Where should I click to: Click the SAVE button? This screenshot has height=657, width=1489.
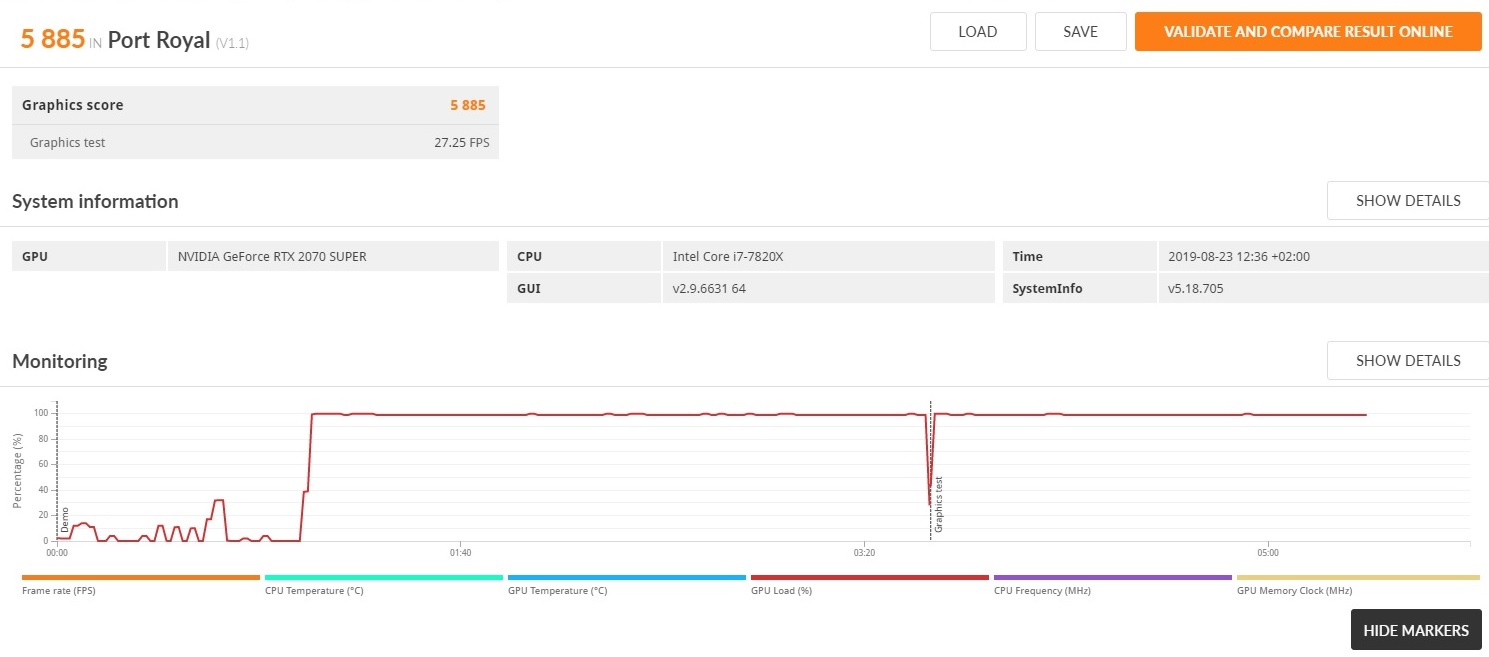(1081, 31)
